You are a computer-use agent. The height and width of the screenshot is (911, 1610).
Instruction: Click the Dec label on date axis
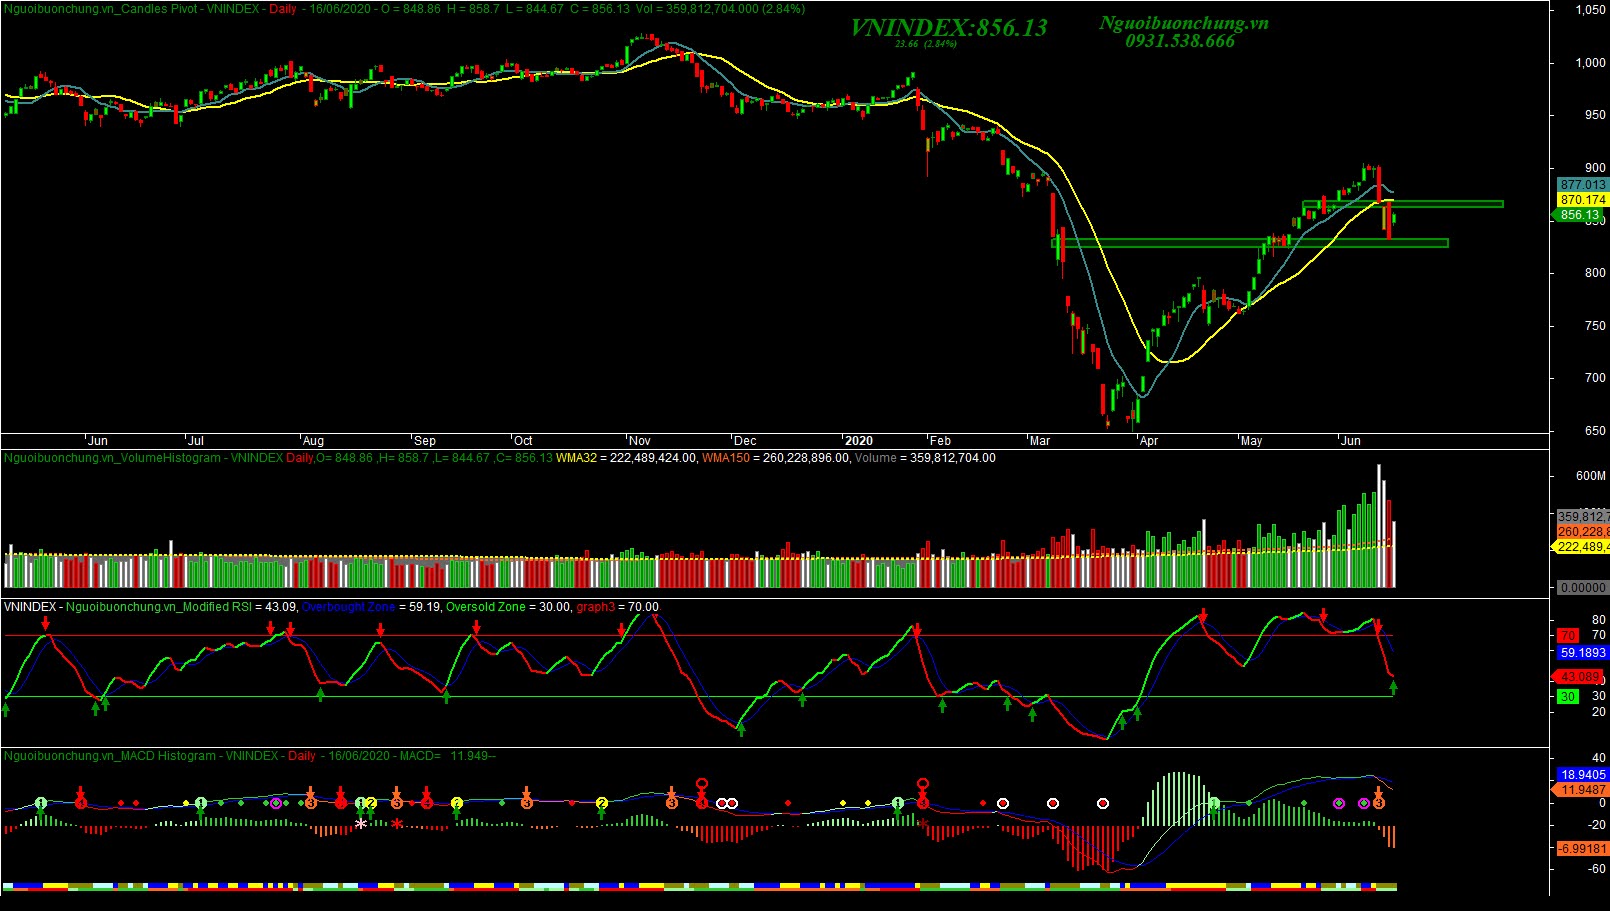tap(745, 441)
